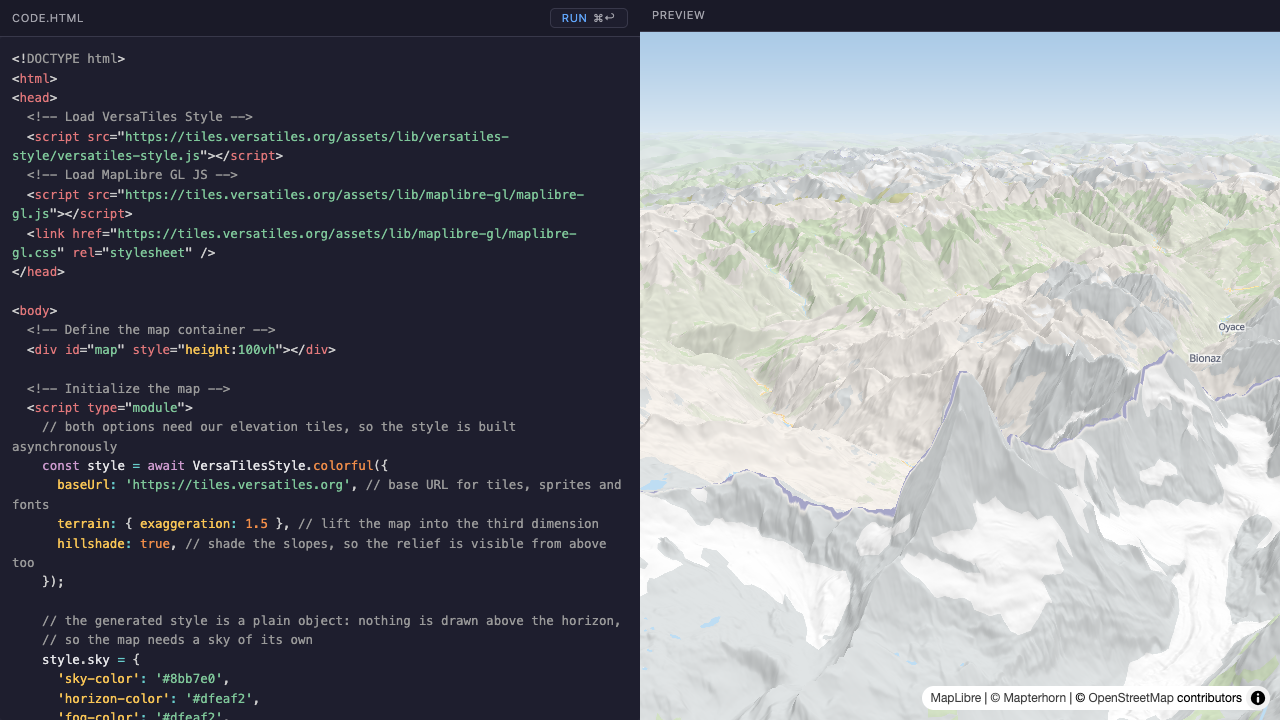Click the Oyace place label on the map

(1231, 327)
